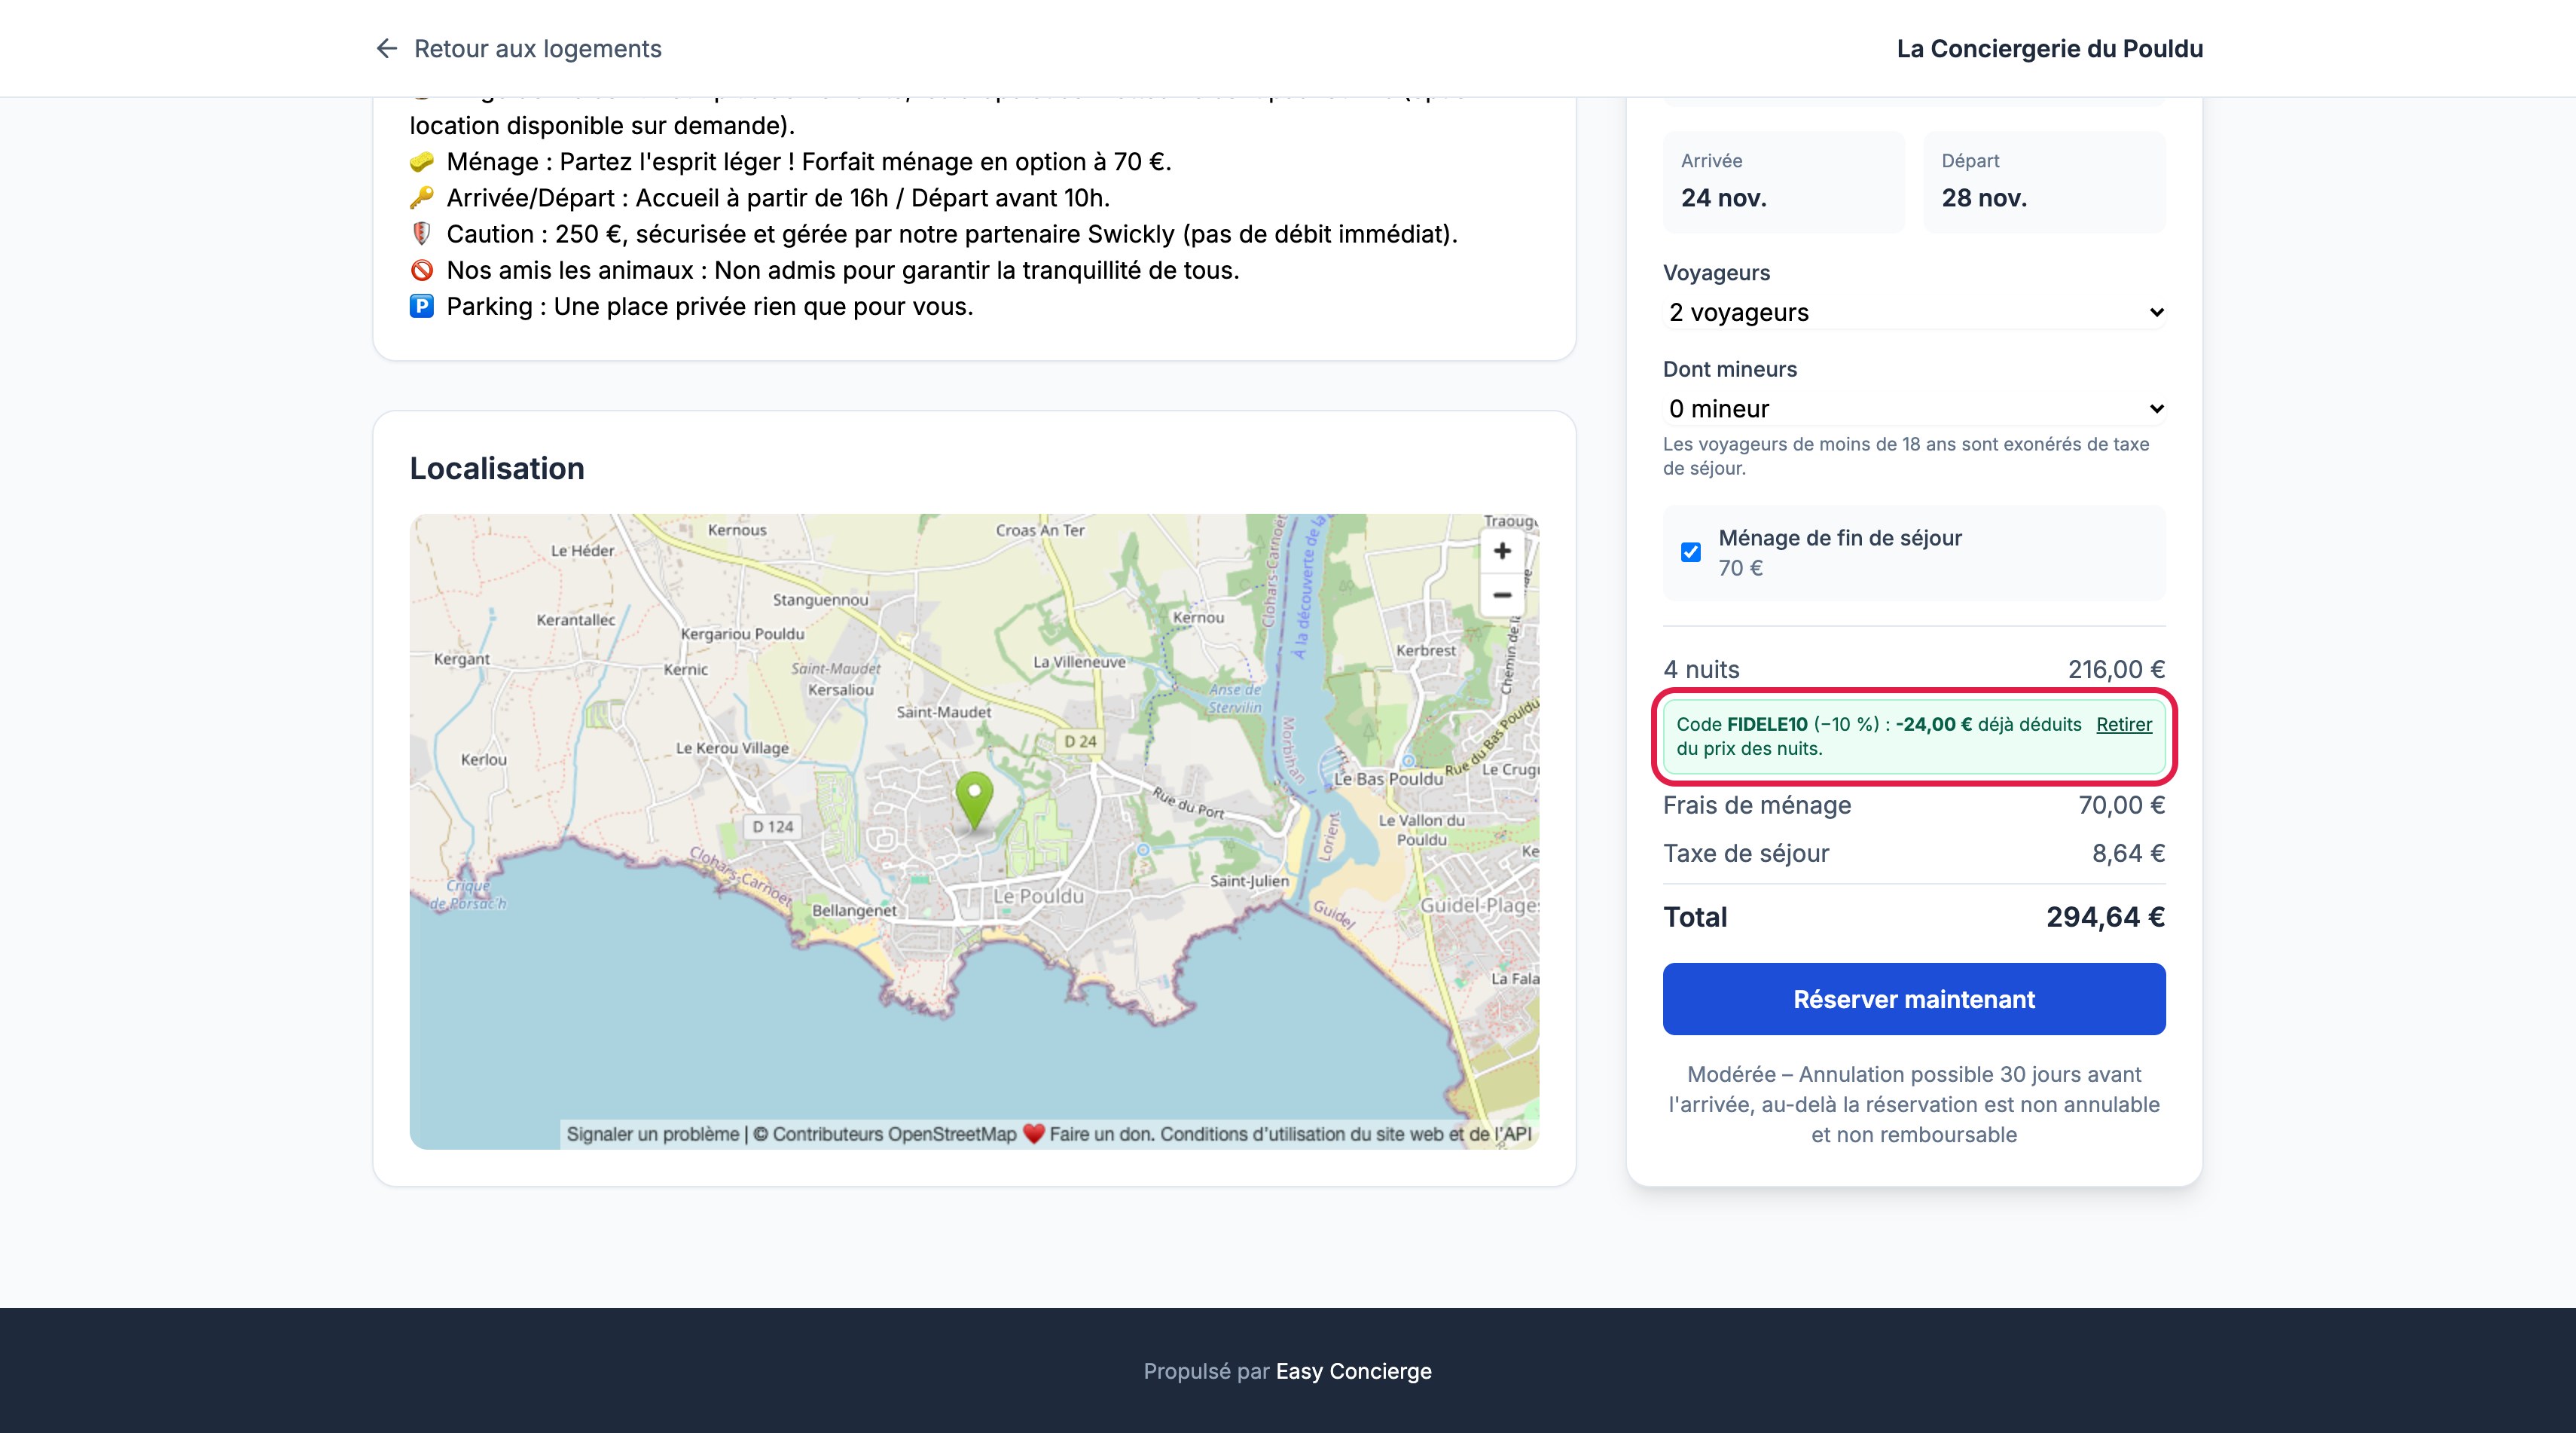Click the blue P parking emoji
The width and height of the screenshot is (2576, 1433).
[x=422, y=306]
